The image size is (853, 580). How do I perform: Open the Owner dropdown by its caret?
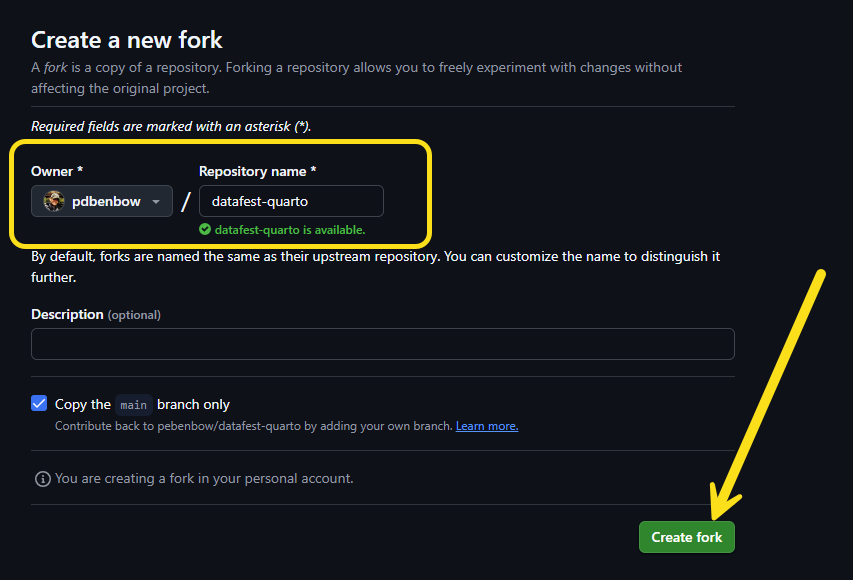156,202
